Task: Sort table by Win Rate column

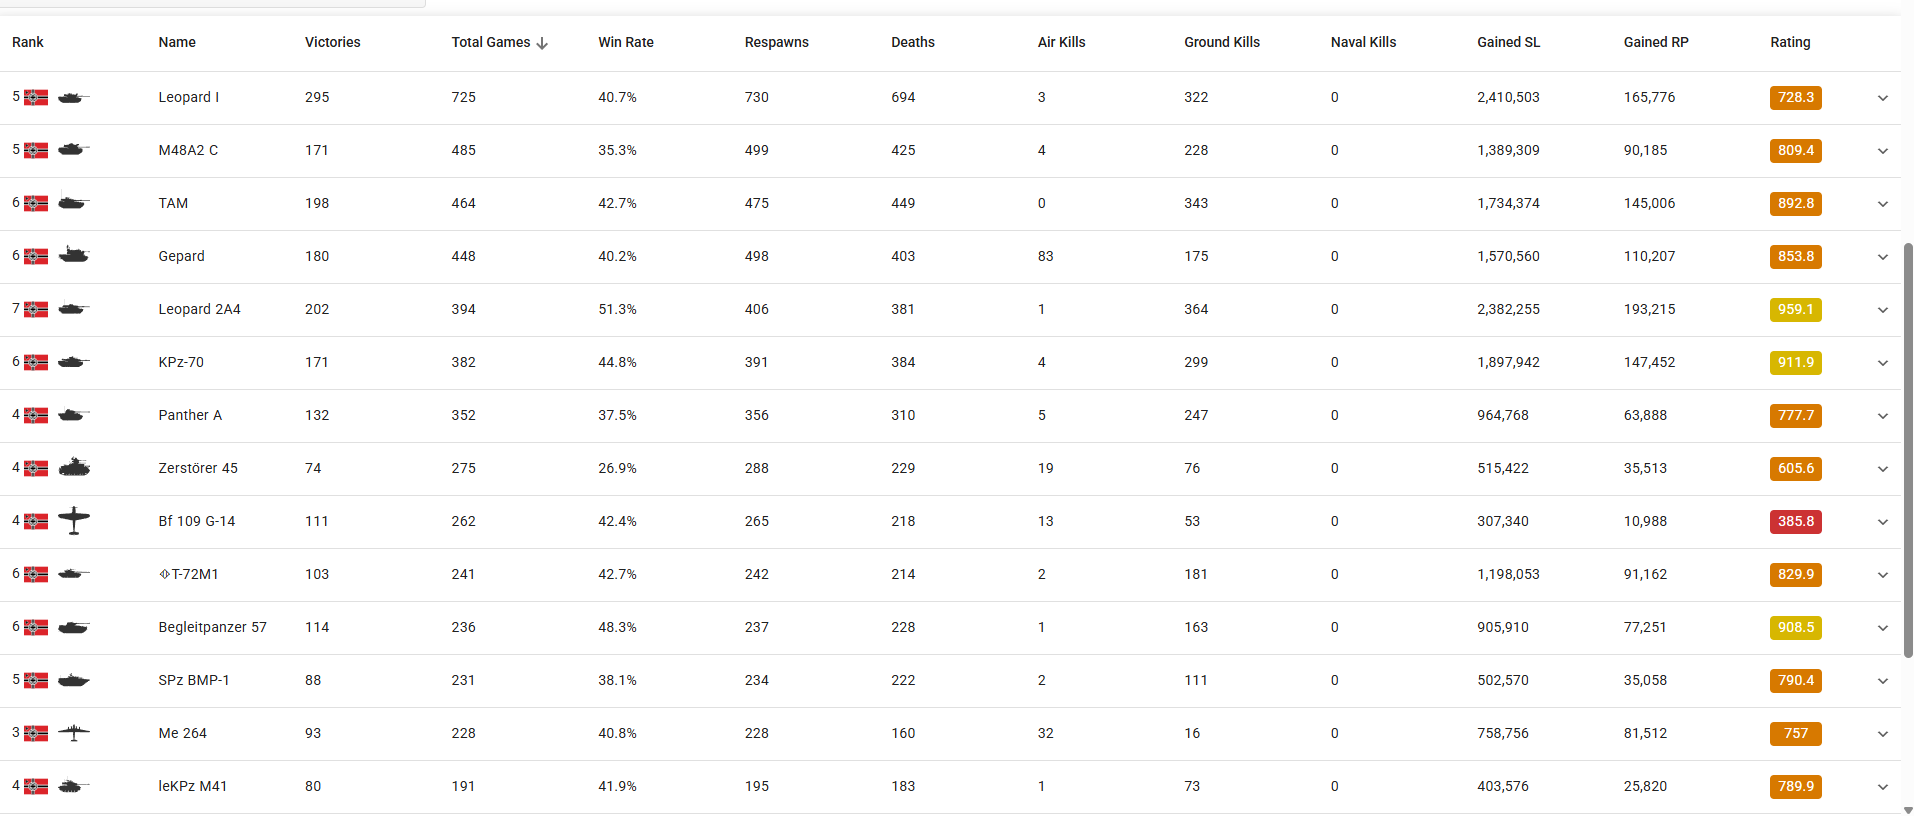Action: coord(626,42)
